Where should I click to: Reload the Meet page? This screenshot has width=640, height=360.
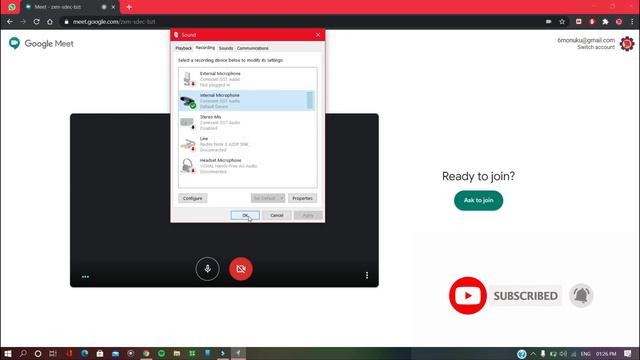[x=36, y=22]
